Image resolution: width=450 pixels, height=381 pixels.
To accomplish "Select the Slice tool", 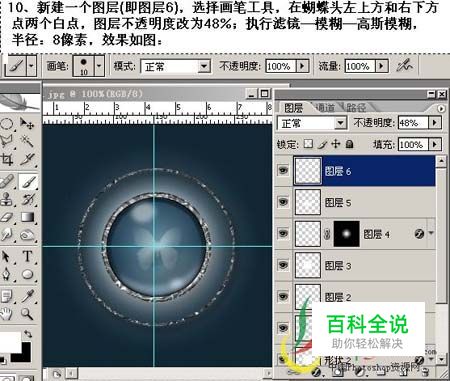I will pos(27,159).
